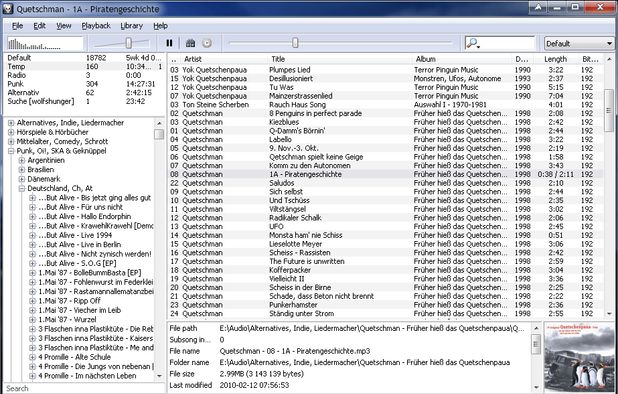Click the album cover art thumbnail
This screenshot has width=618, height=394.
pos(579,357)
